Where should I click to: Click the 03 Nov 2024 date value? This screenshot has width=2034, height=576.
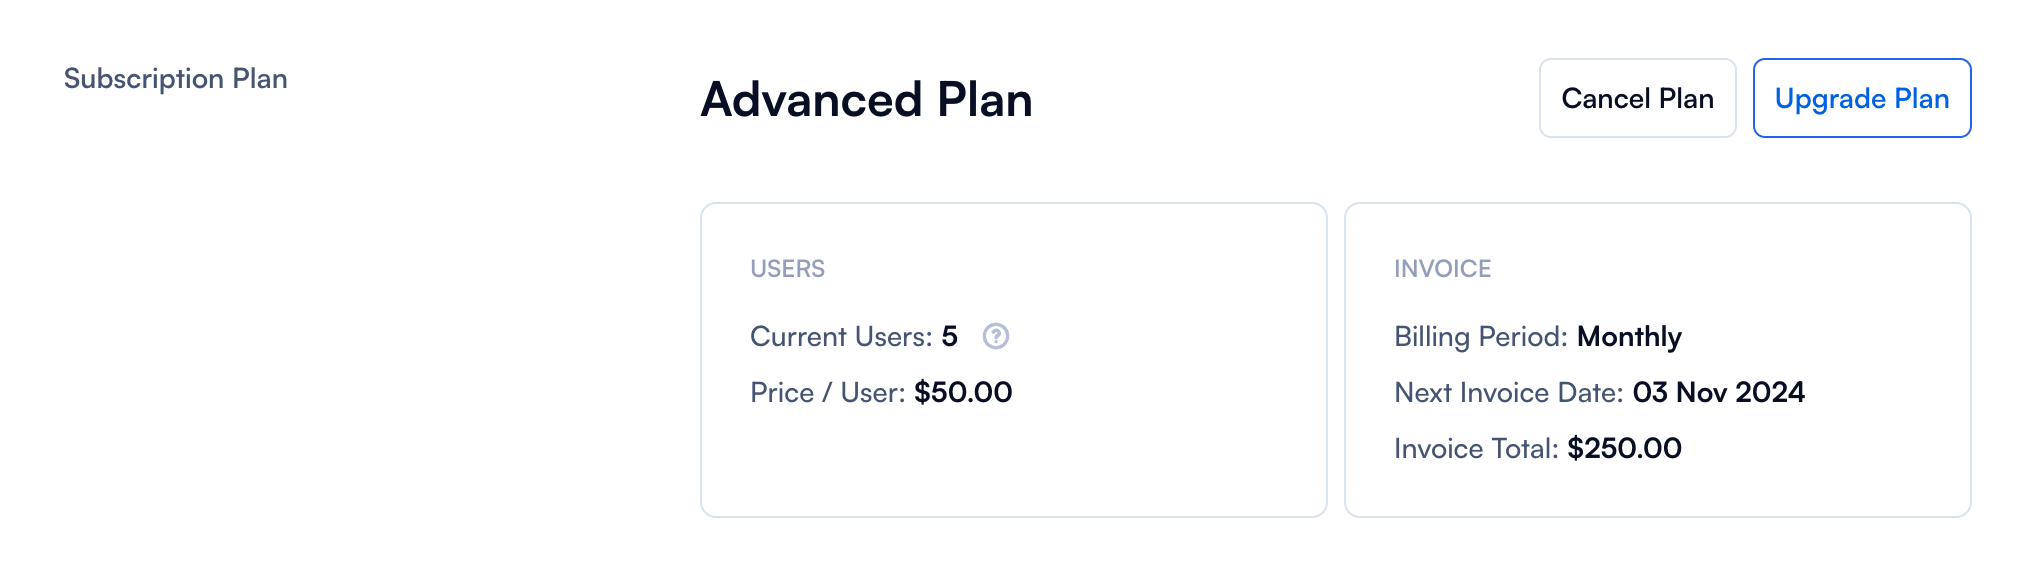tap(1718, 393)
